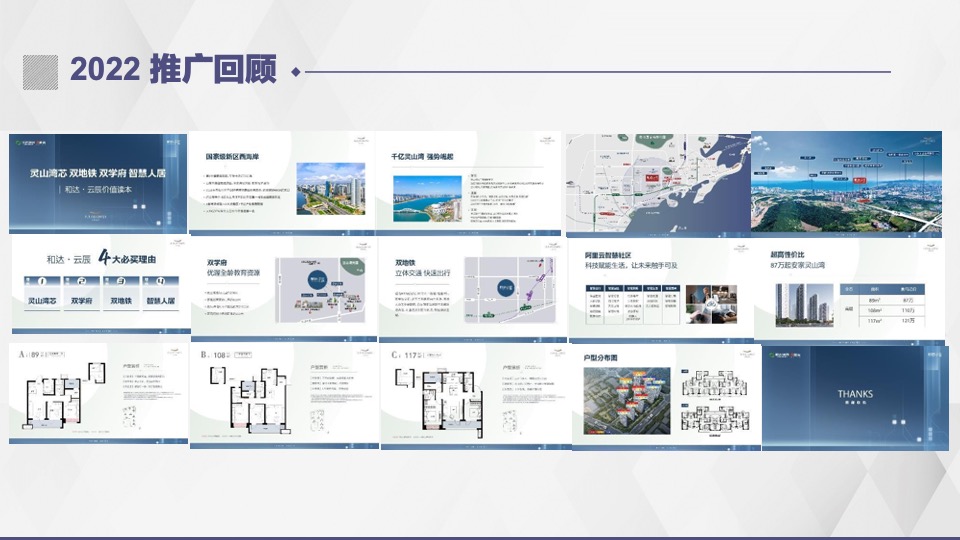Select the aerial city panorama slide

(x=846, y=183)
